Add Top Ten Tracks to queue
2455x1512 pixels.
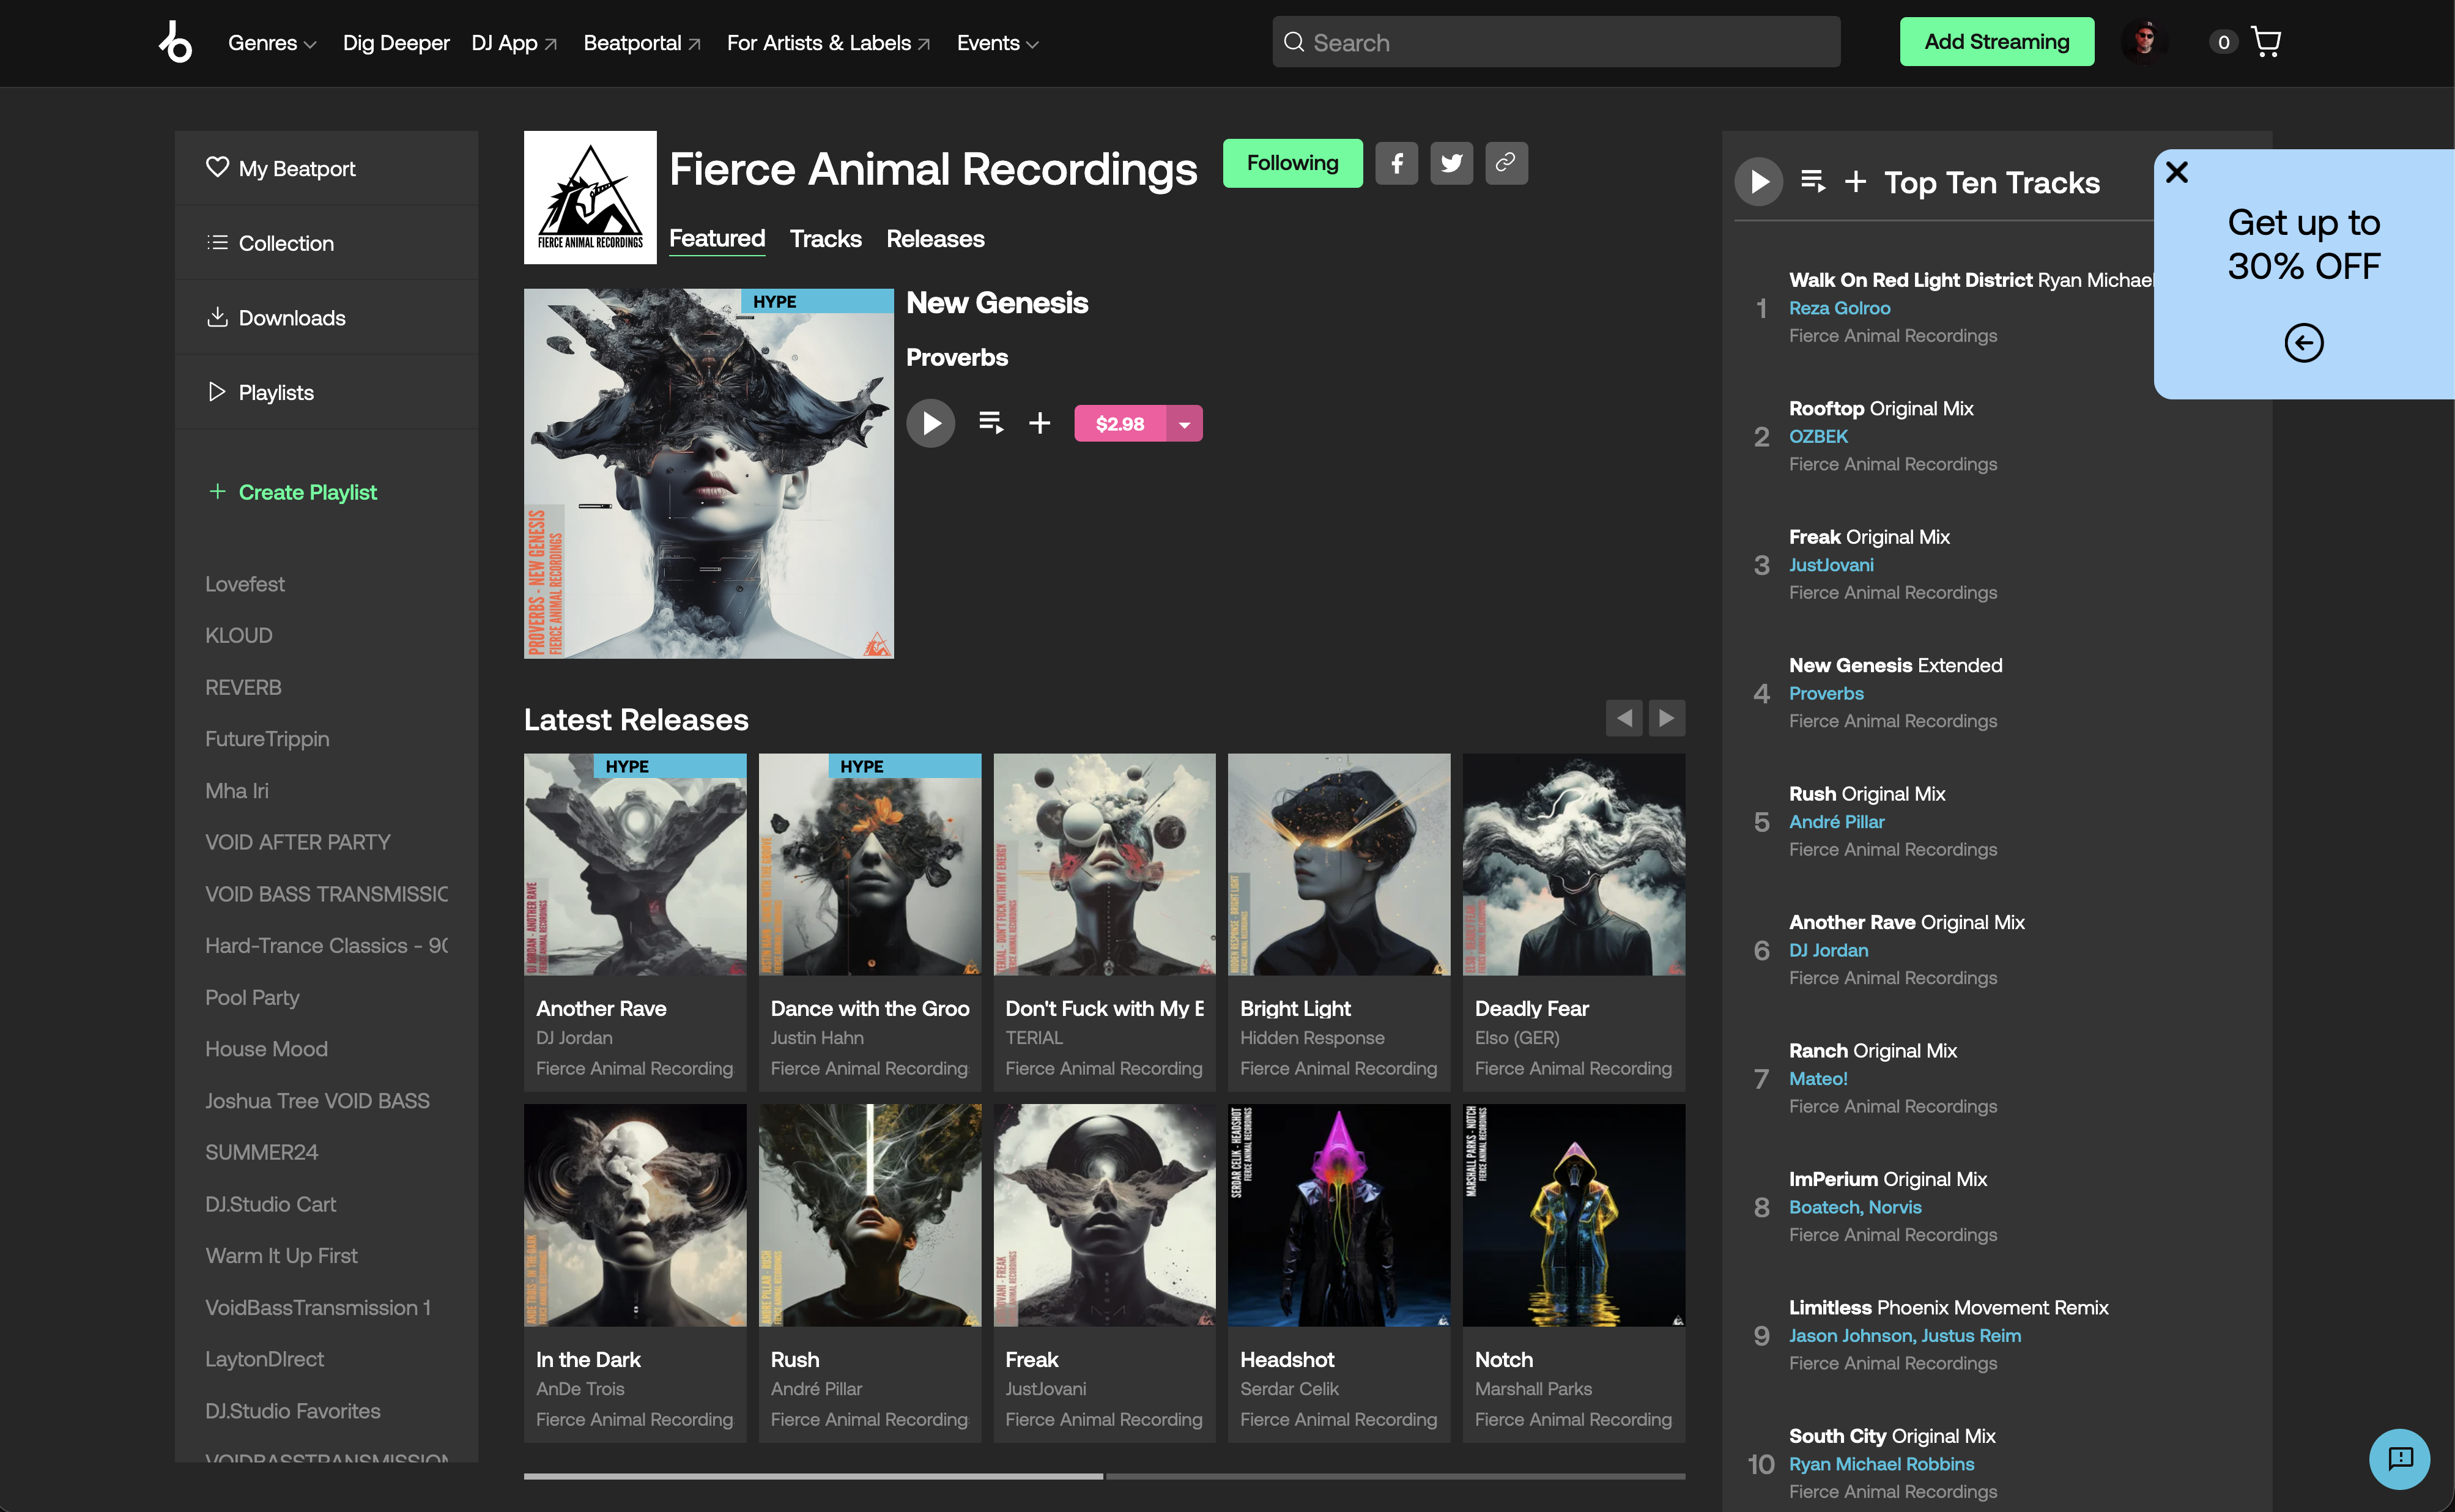1812,181
